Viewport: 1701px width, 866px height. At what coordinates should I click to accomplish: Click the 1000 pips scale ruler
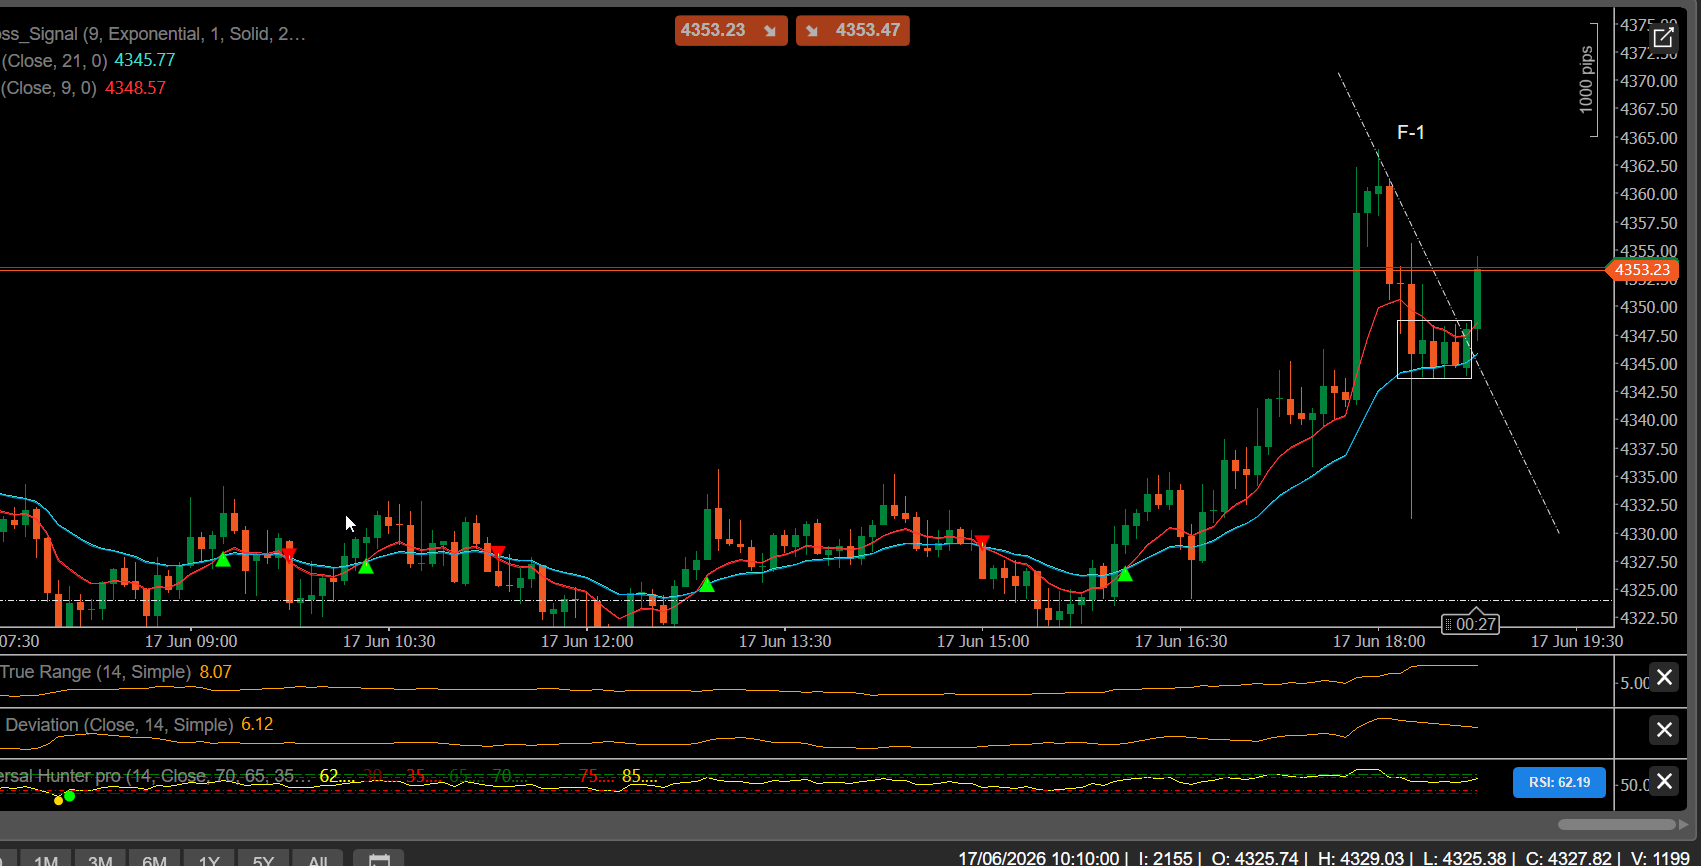1589,79
